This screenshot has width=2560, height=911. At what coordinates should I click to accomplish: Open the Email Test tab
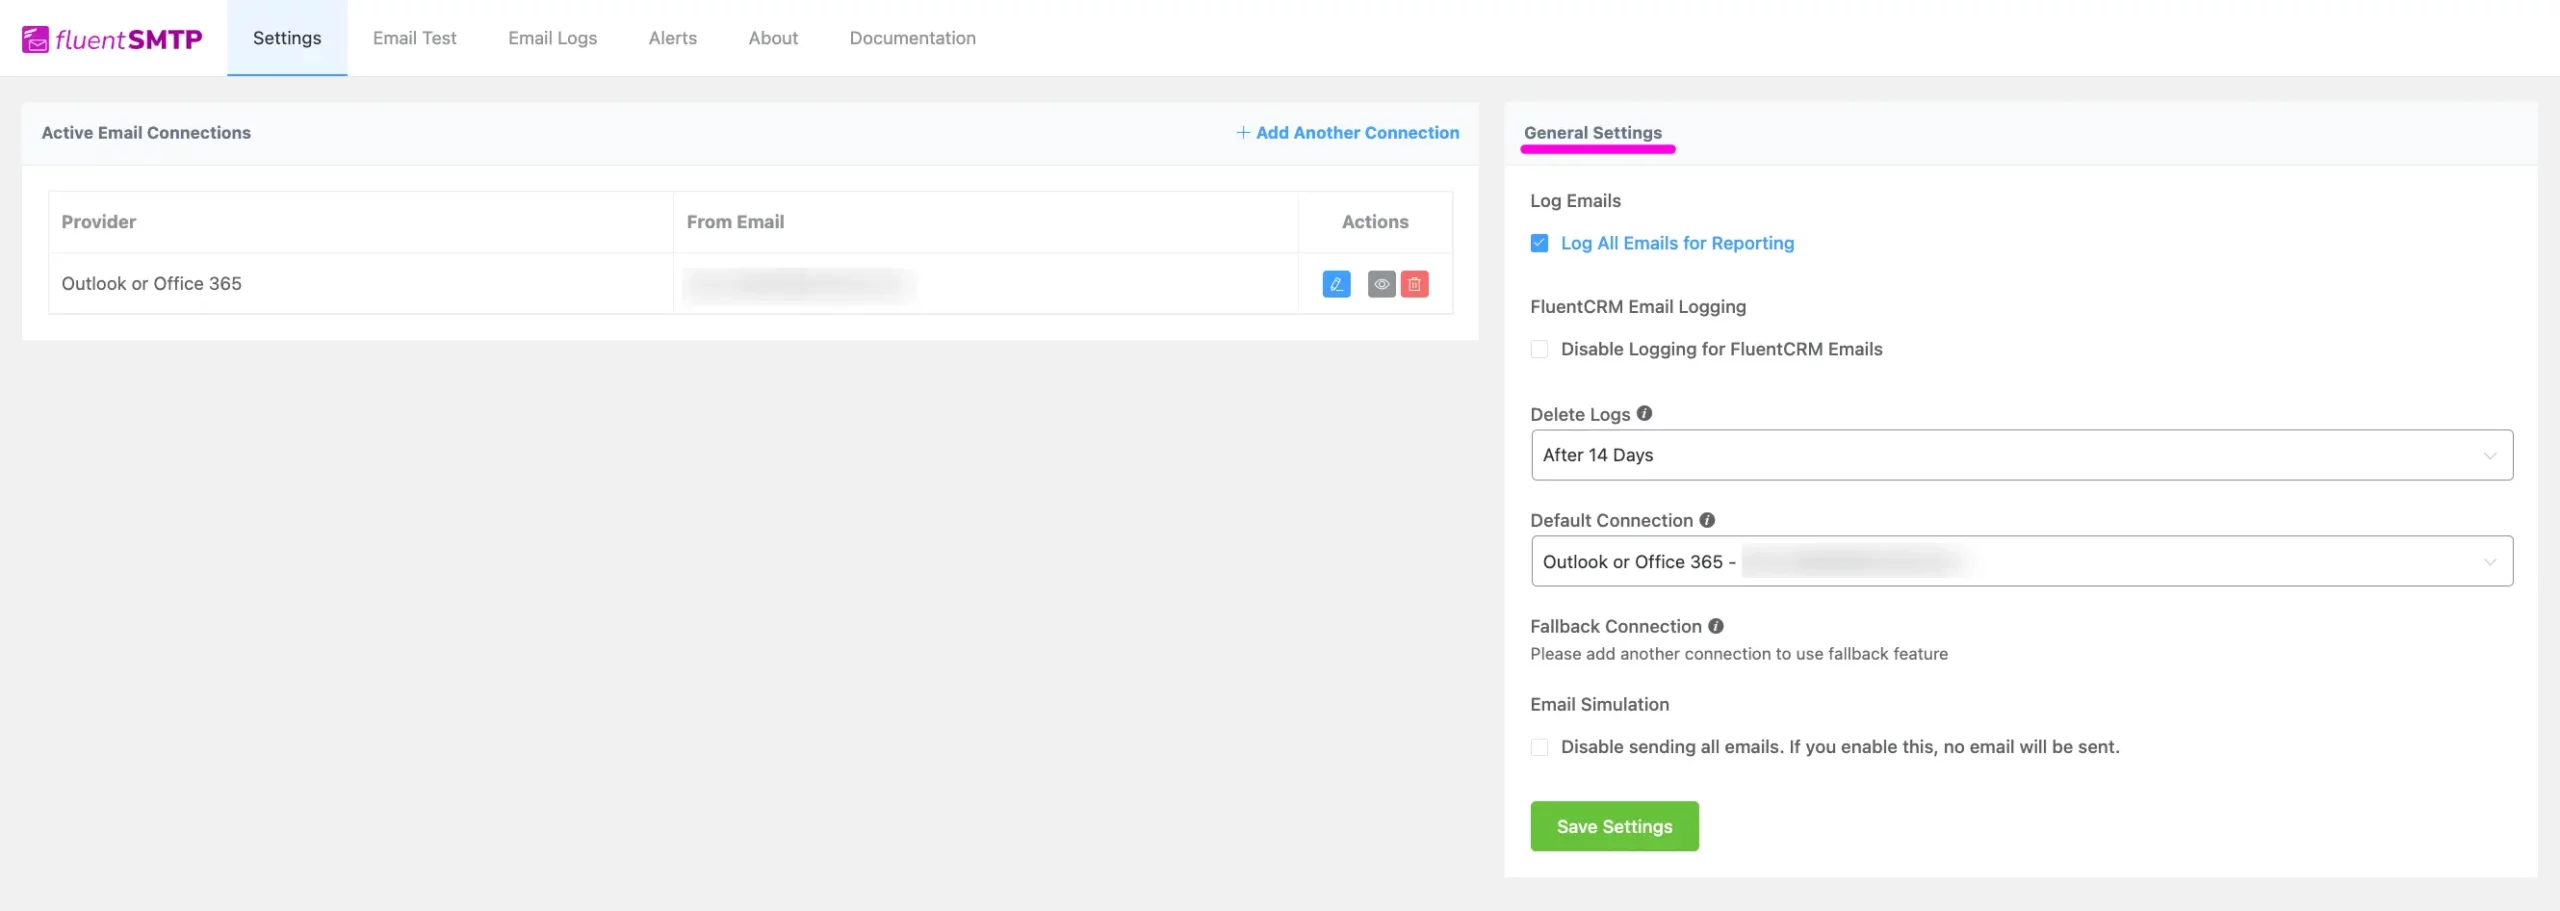tap(414, 38)
